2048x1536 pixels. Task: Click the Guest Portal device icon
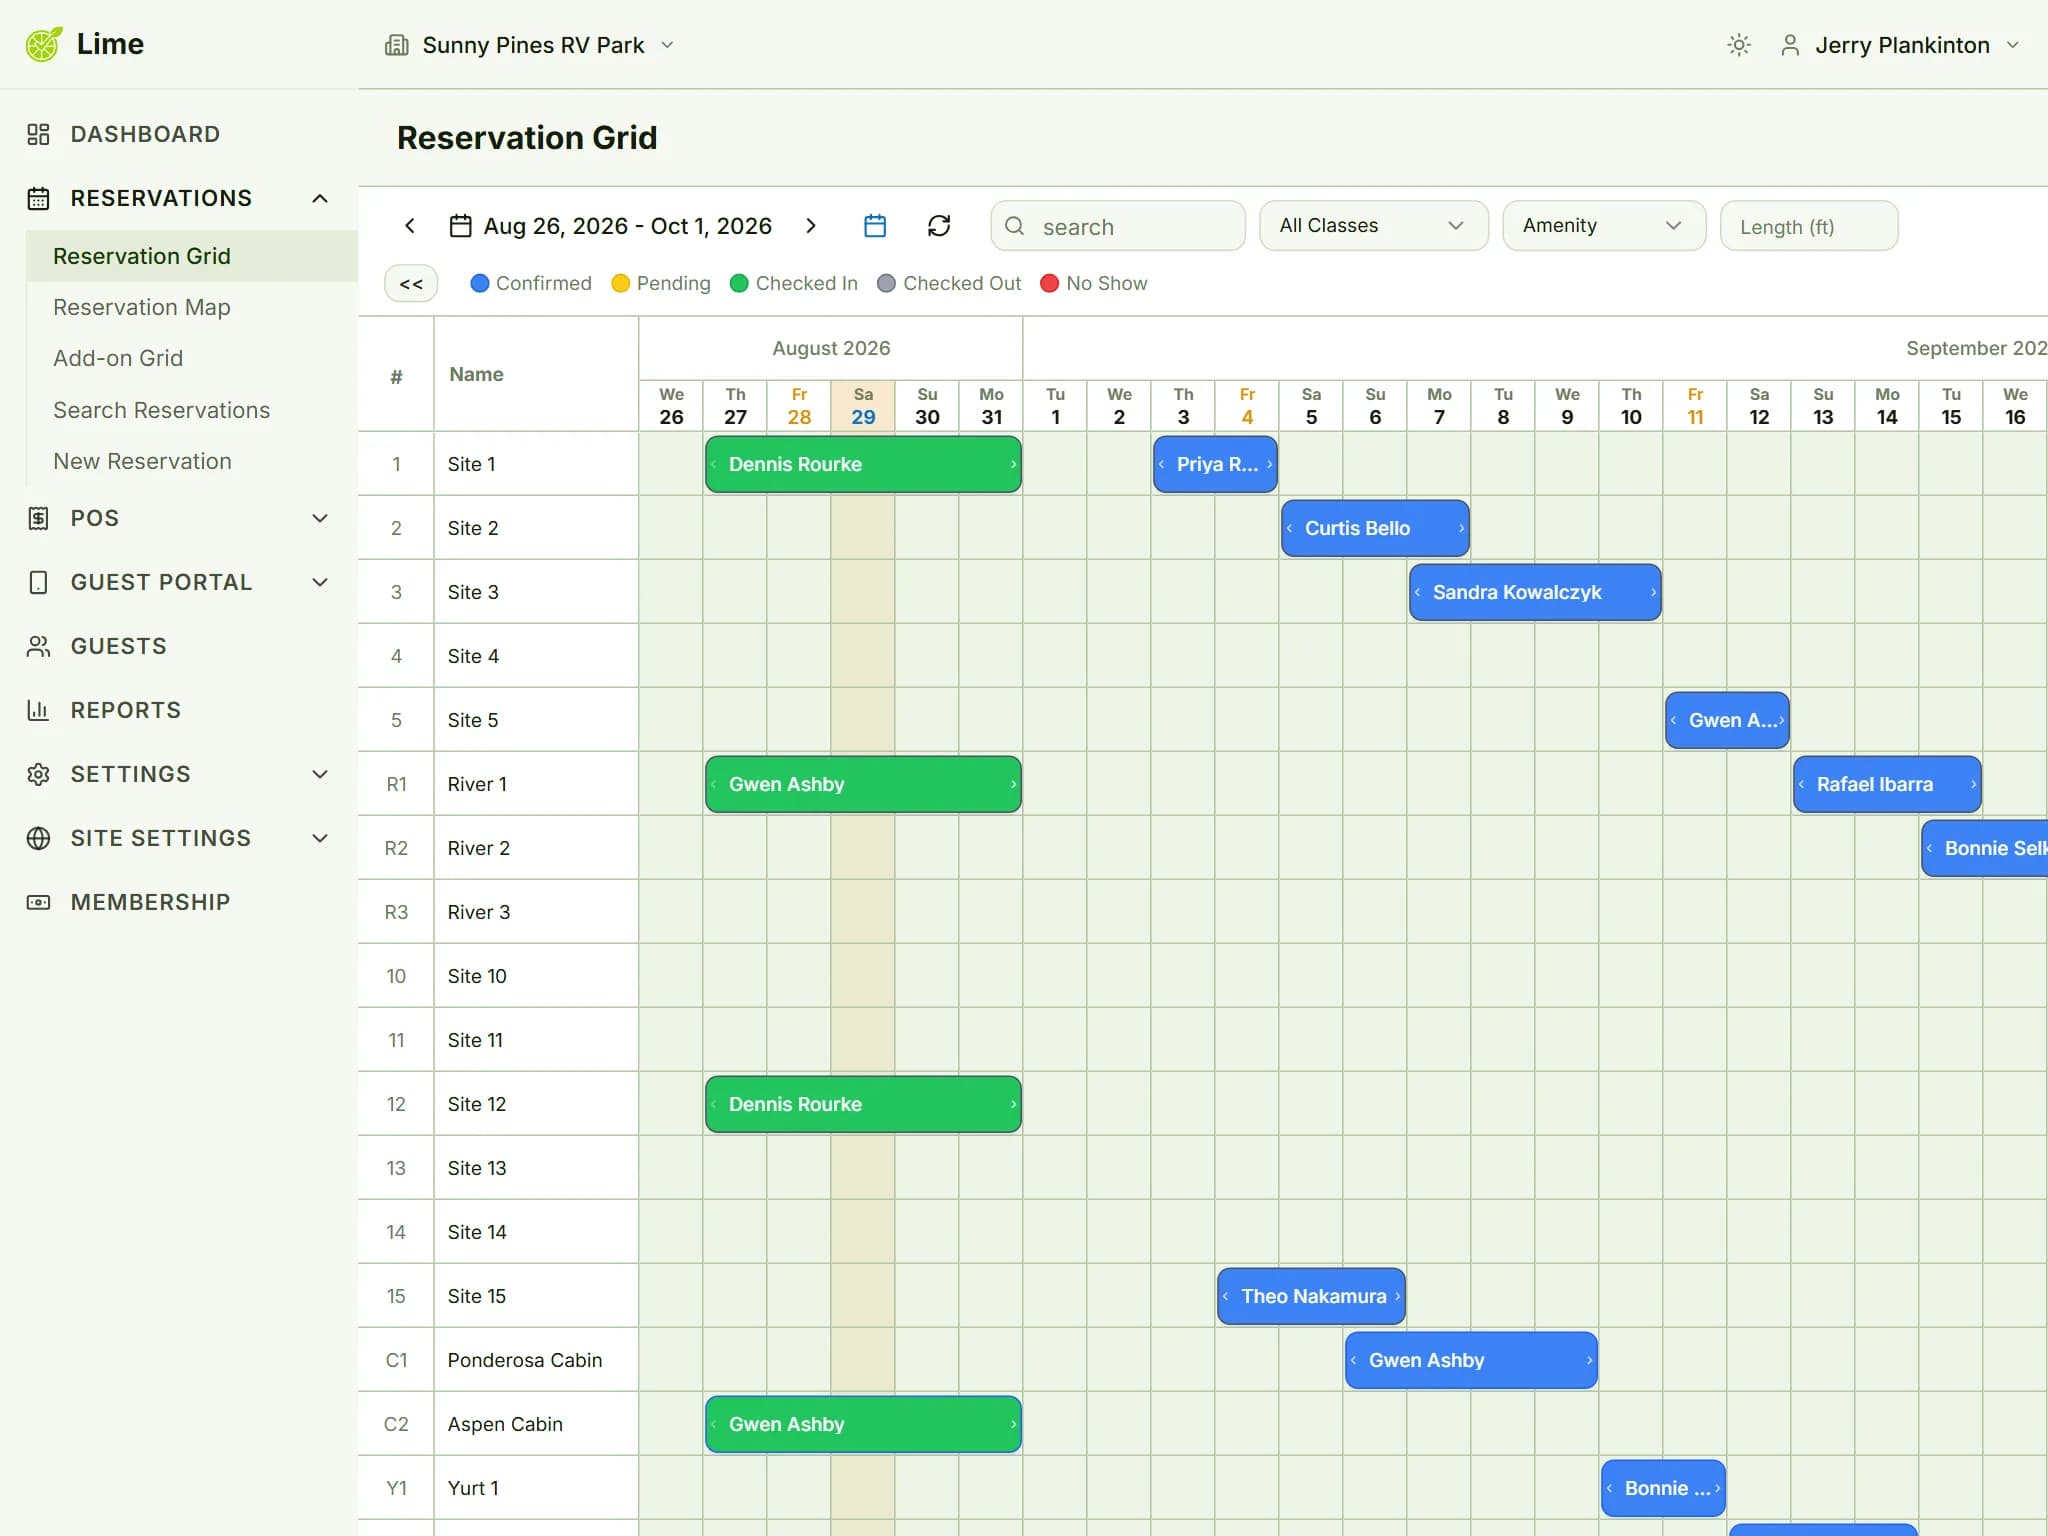(x=38, y=582)
